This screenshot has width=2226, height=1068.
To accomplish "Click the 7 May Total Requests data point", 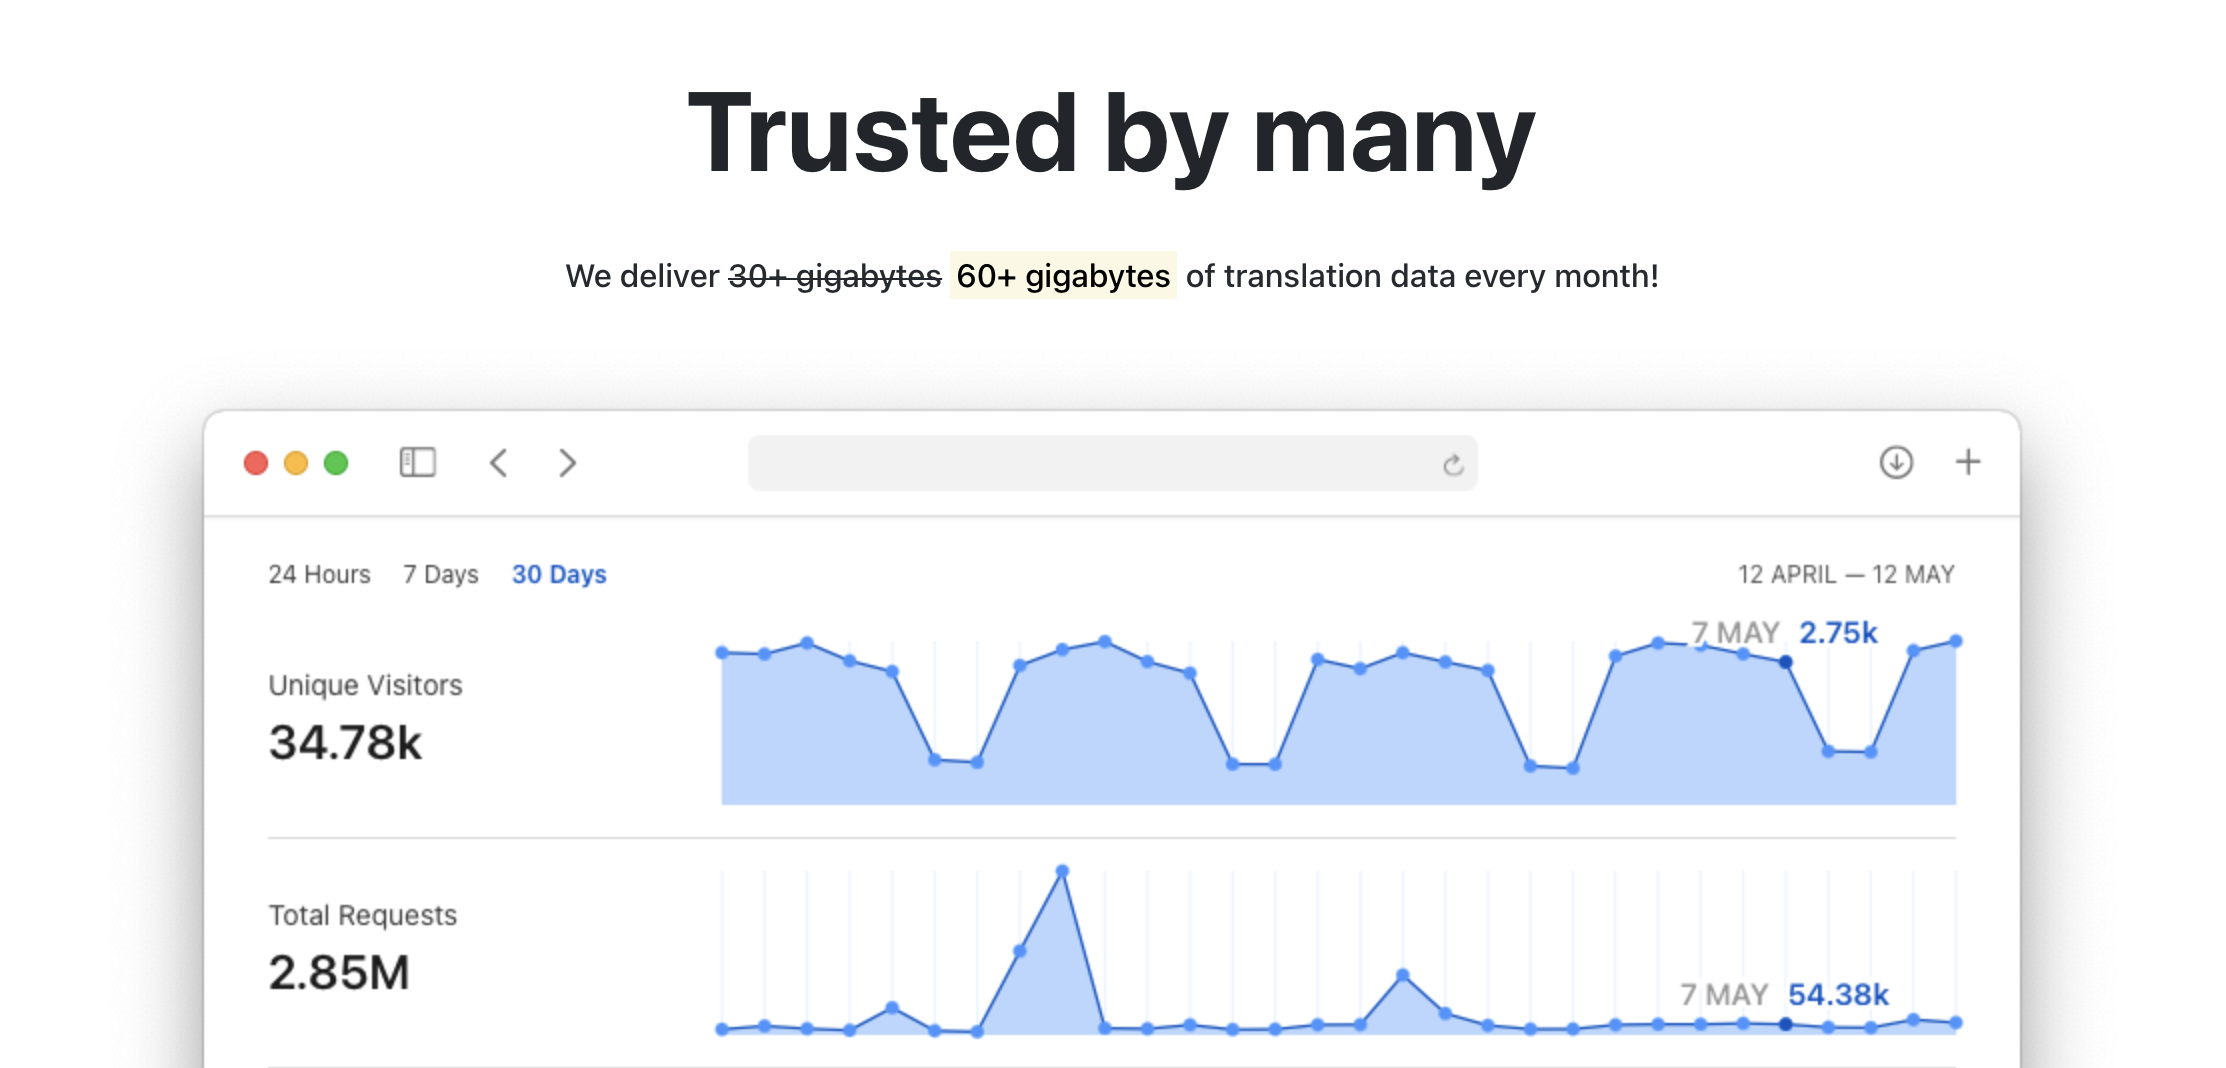I will (x=1786, y=1024).
